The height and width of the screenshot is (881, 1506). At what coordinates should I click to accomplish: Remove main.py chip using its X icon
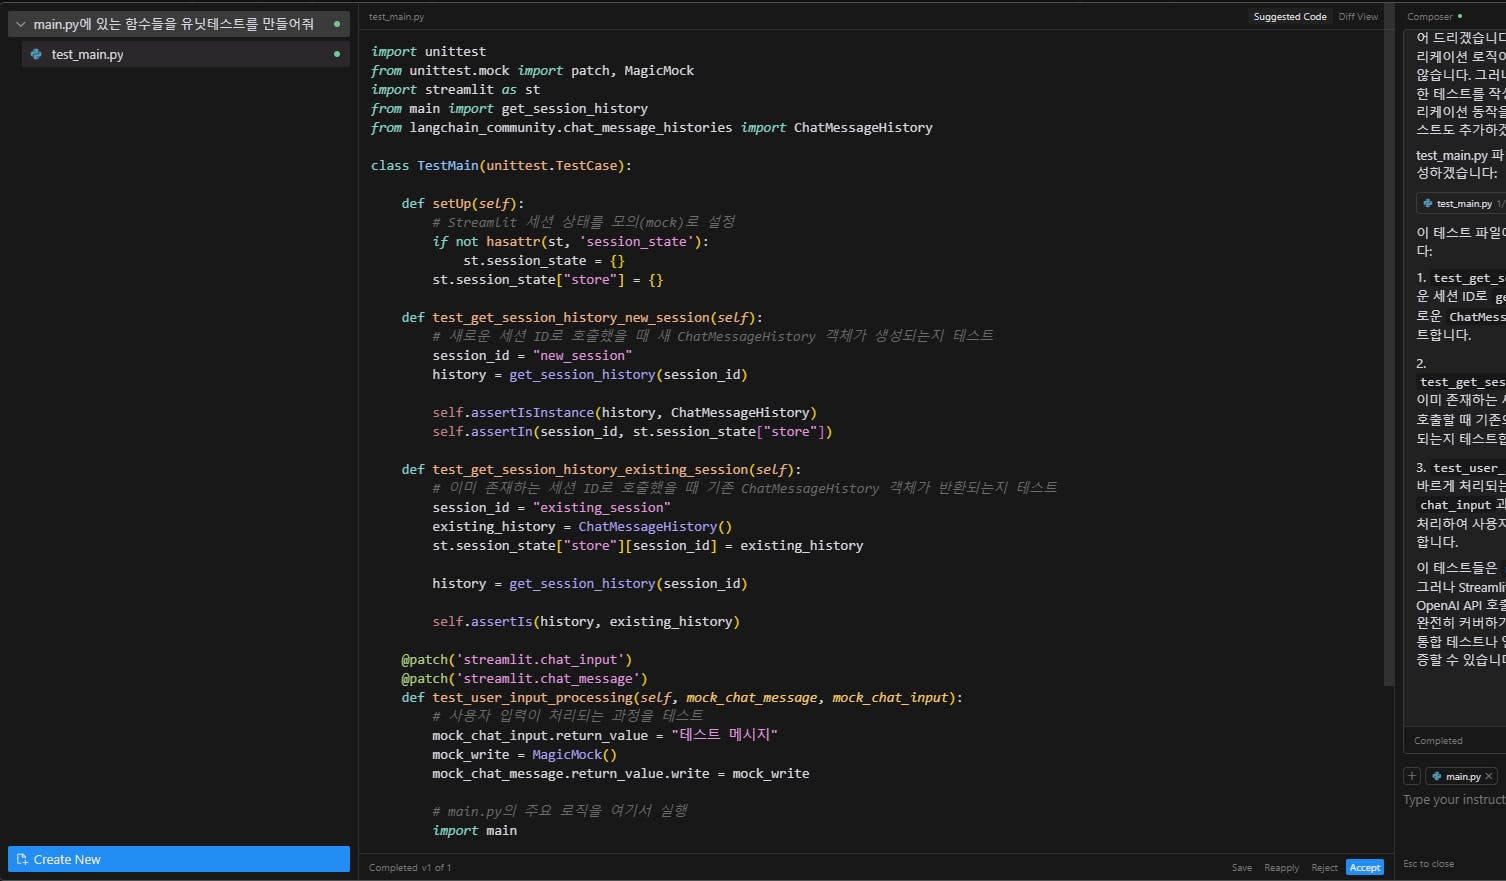point(1488,776)
